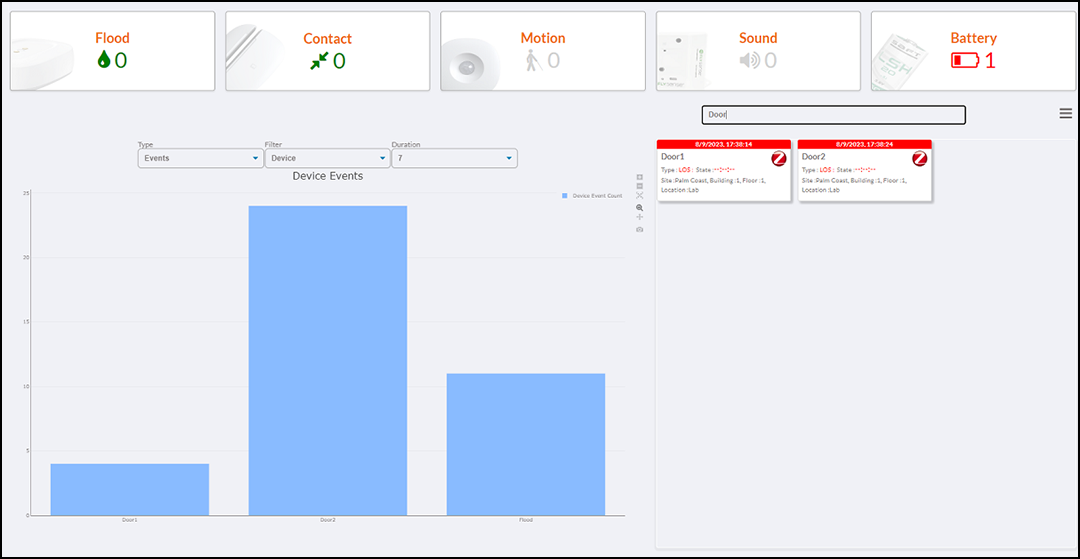Click the chart autoscale crossed-arrows icon
1080x559 pixels.
coord(640,196)
